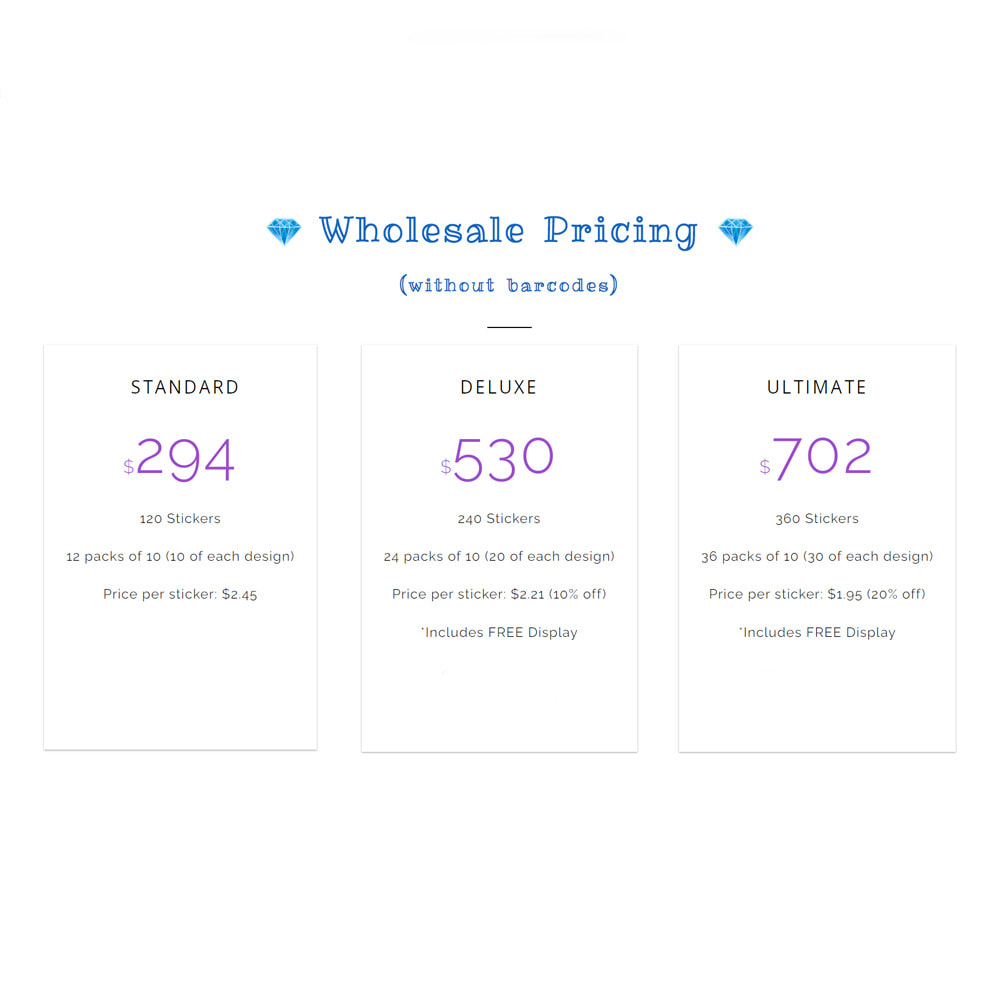
Task: Click the diamond icon right of Wholesale Pricing
Action: tap(736, 232)
